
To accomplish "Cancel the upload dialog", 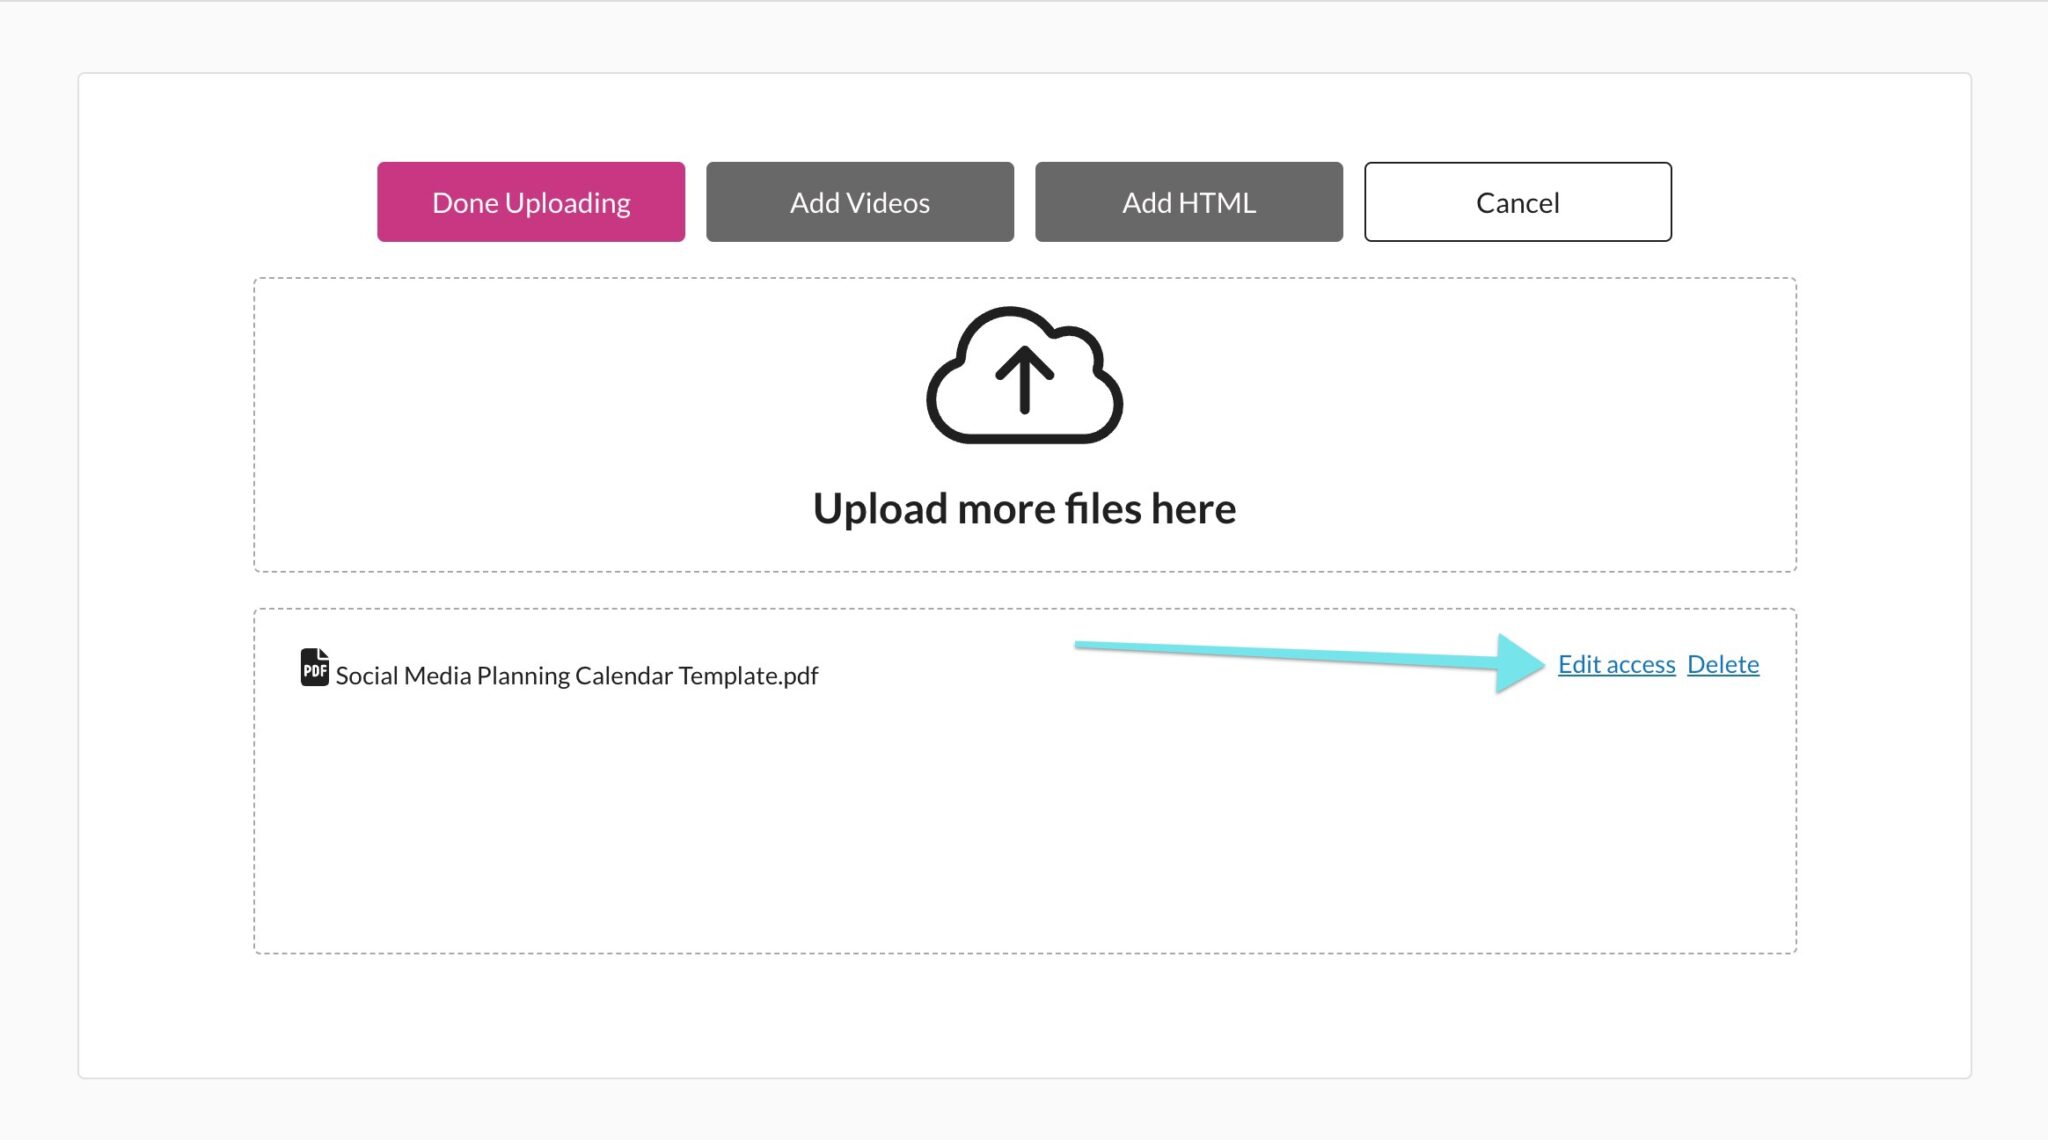I will (x=1518, y=202).
